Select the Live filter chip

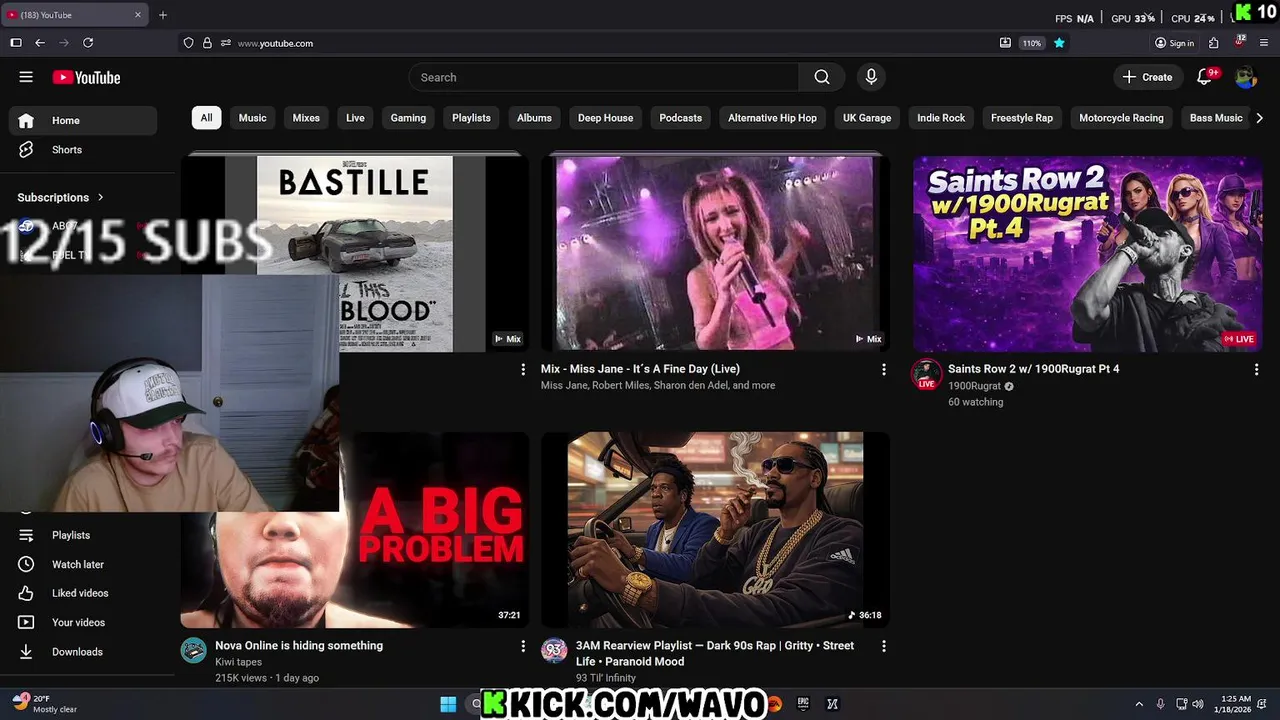(x=355, y=118)
